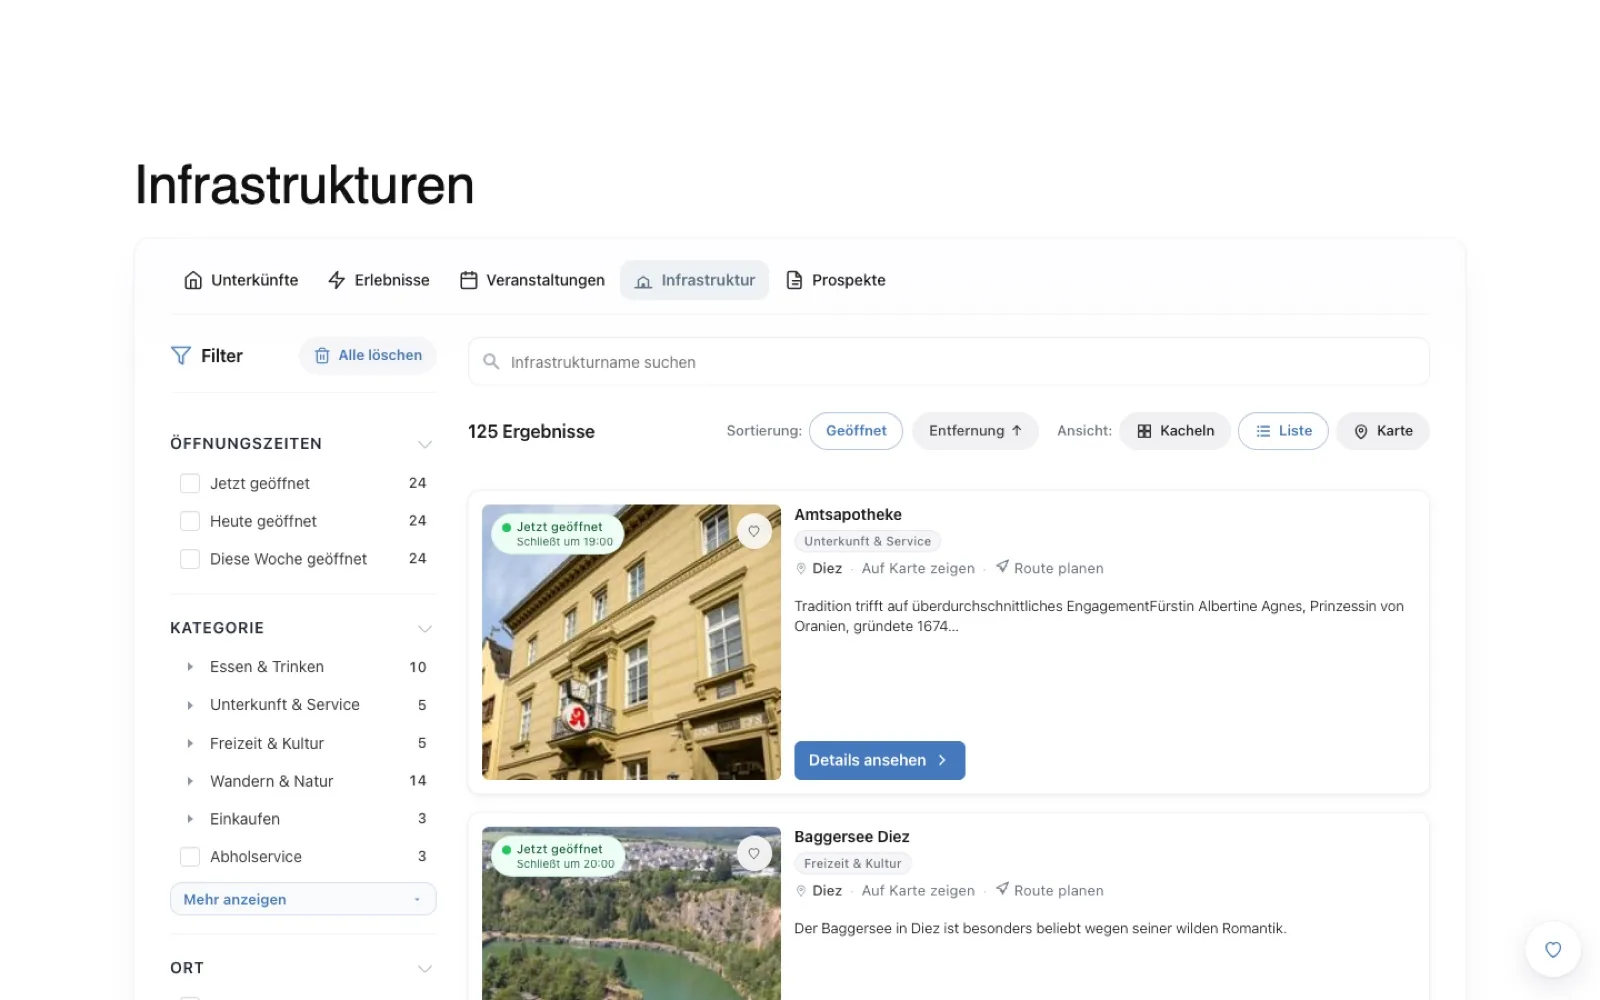Collapse the Ort section
The width and height of the screenshot is (1600, 1000).
coord(424,969)
